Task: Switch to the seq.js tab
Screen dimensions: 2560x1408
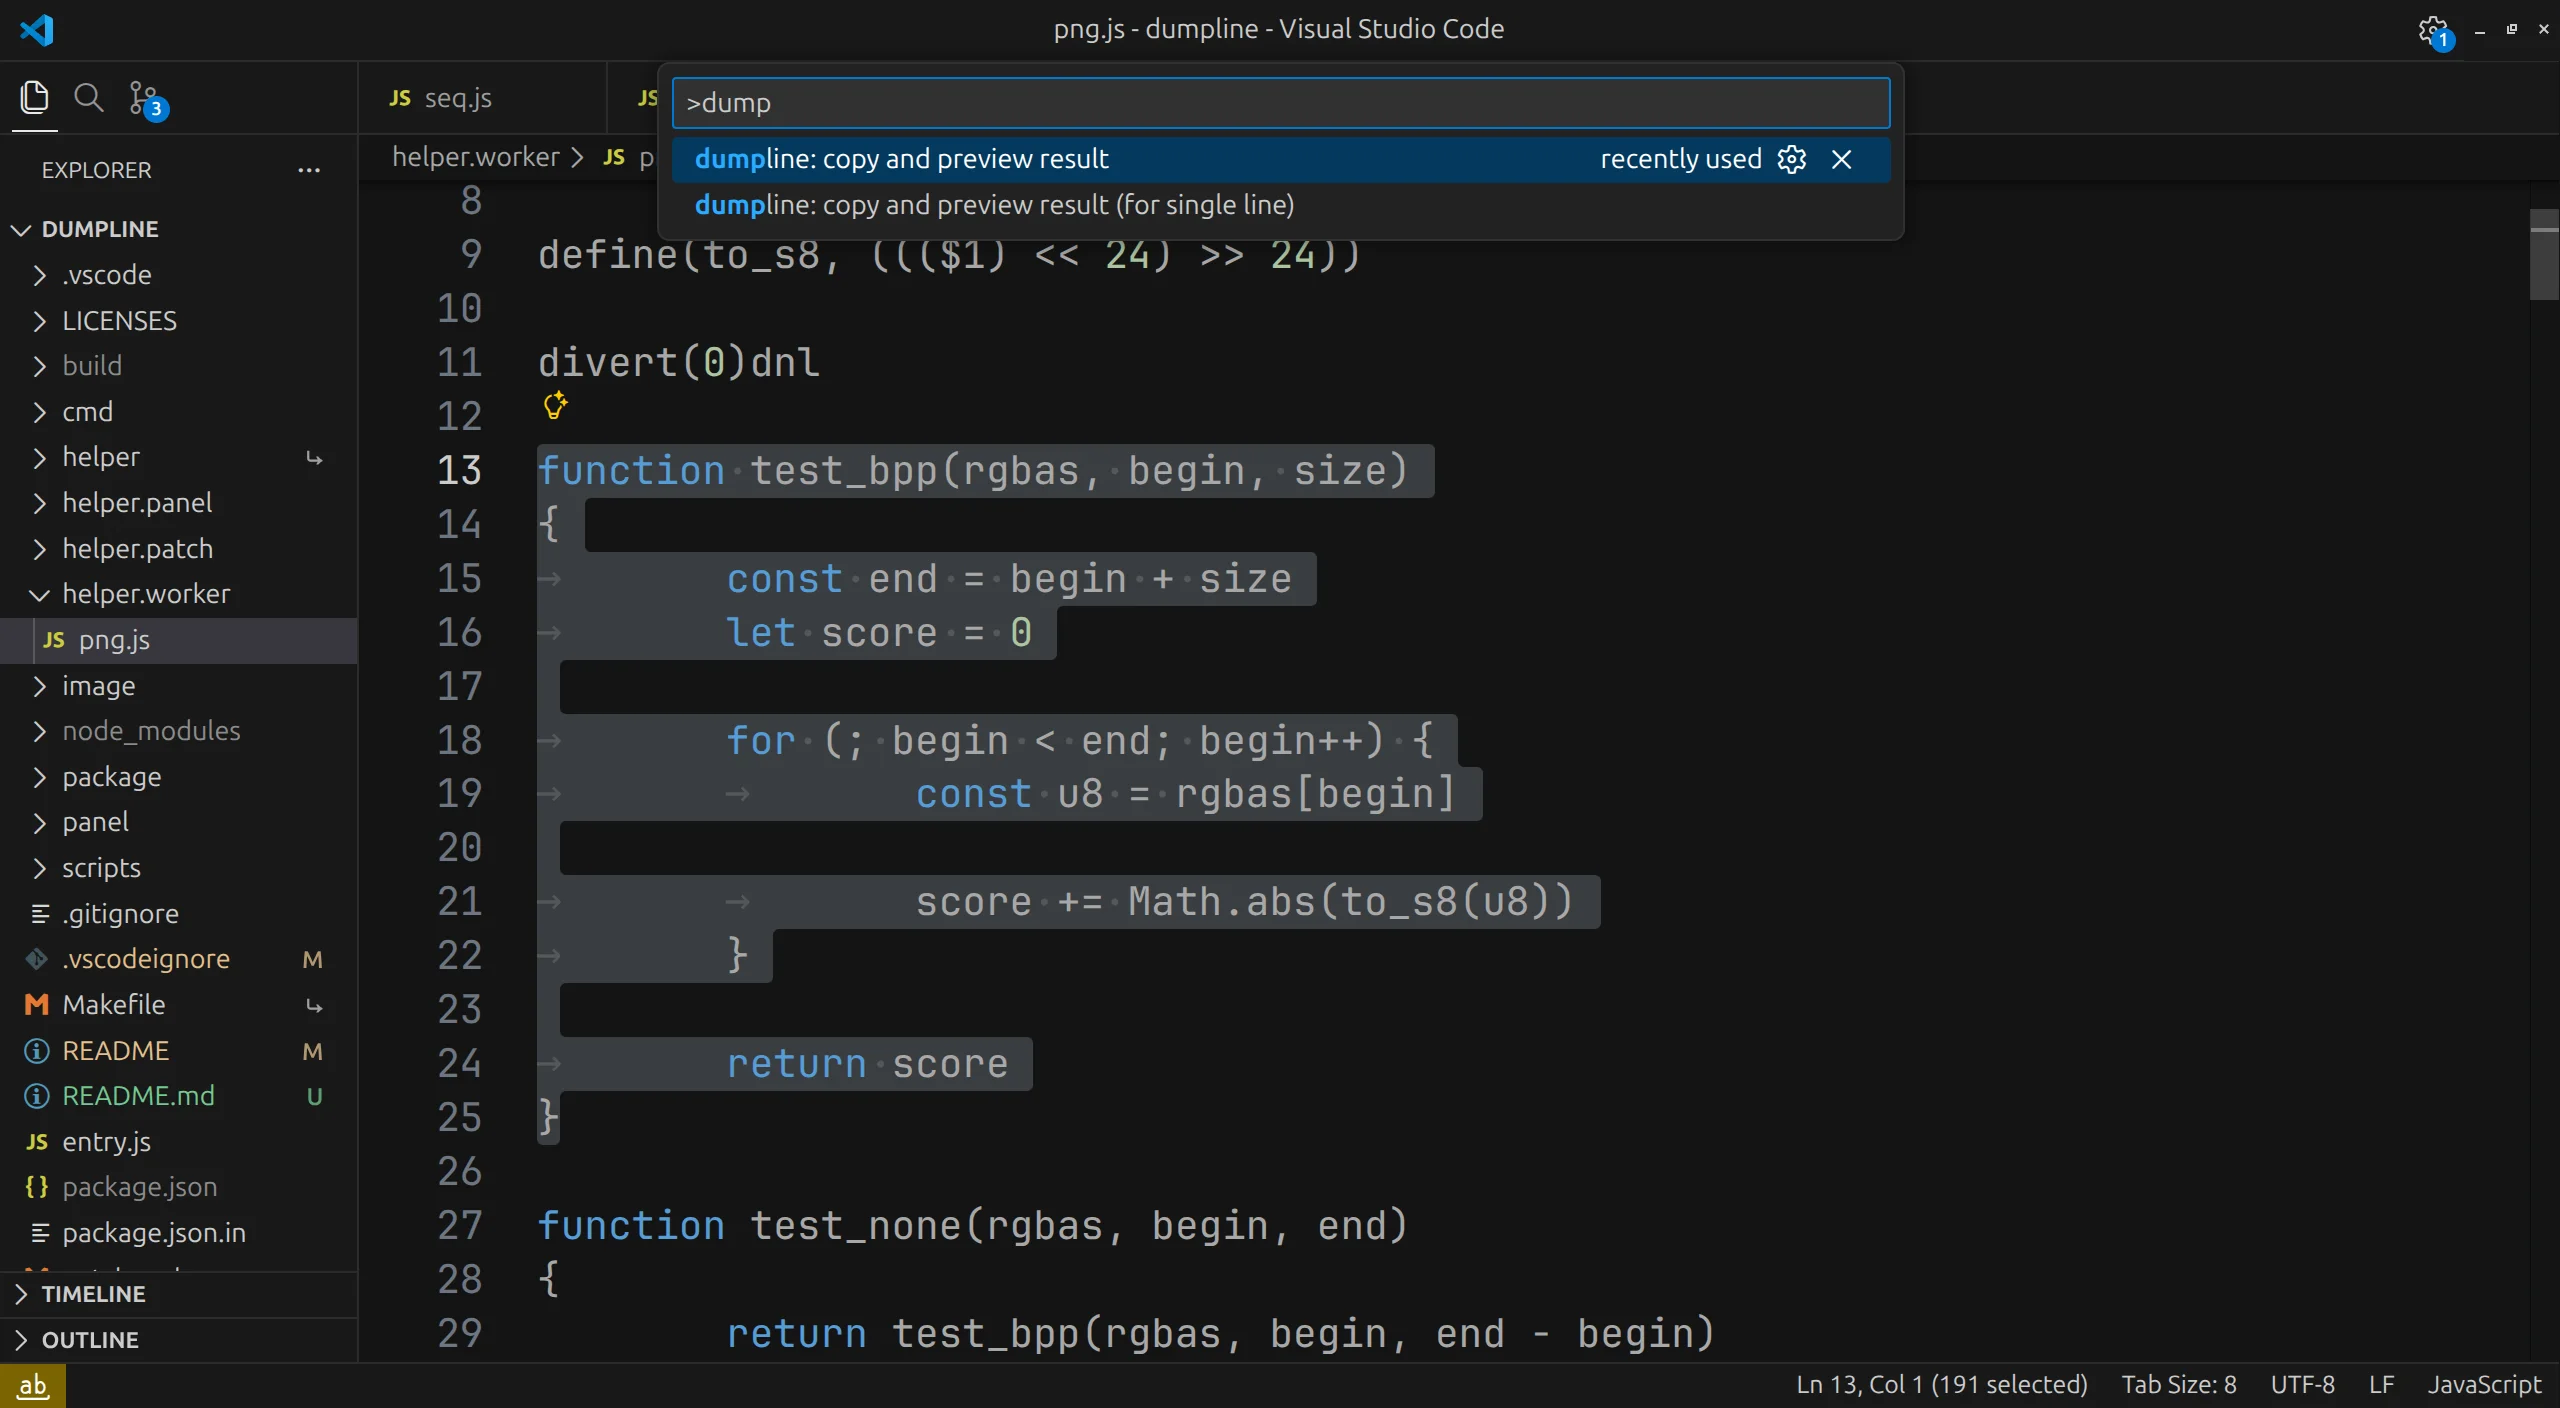Action: click(456, 98)
